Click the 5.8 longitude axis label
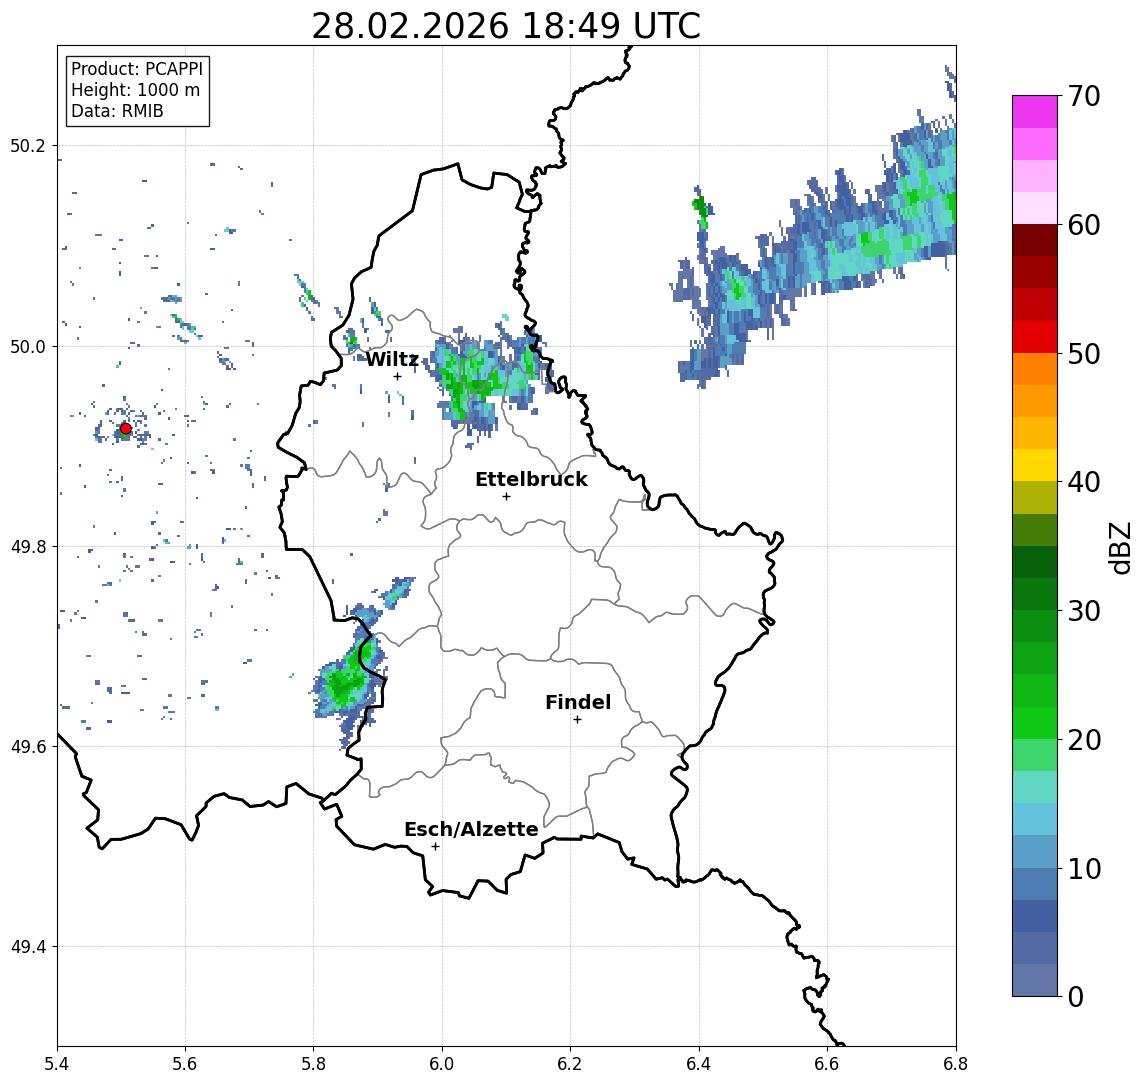Viewport: 1145px width, 1084px height. pos(313,1064)
